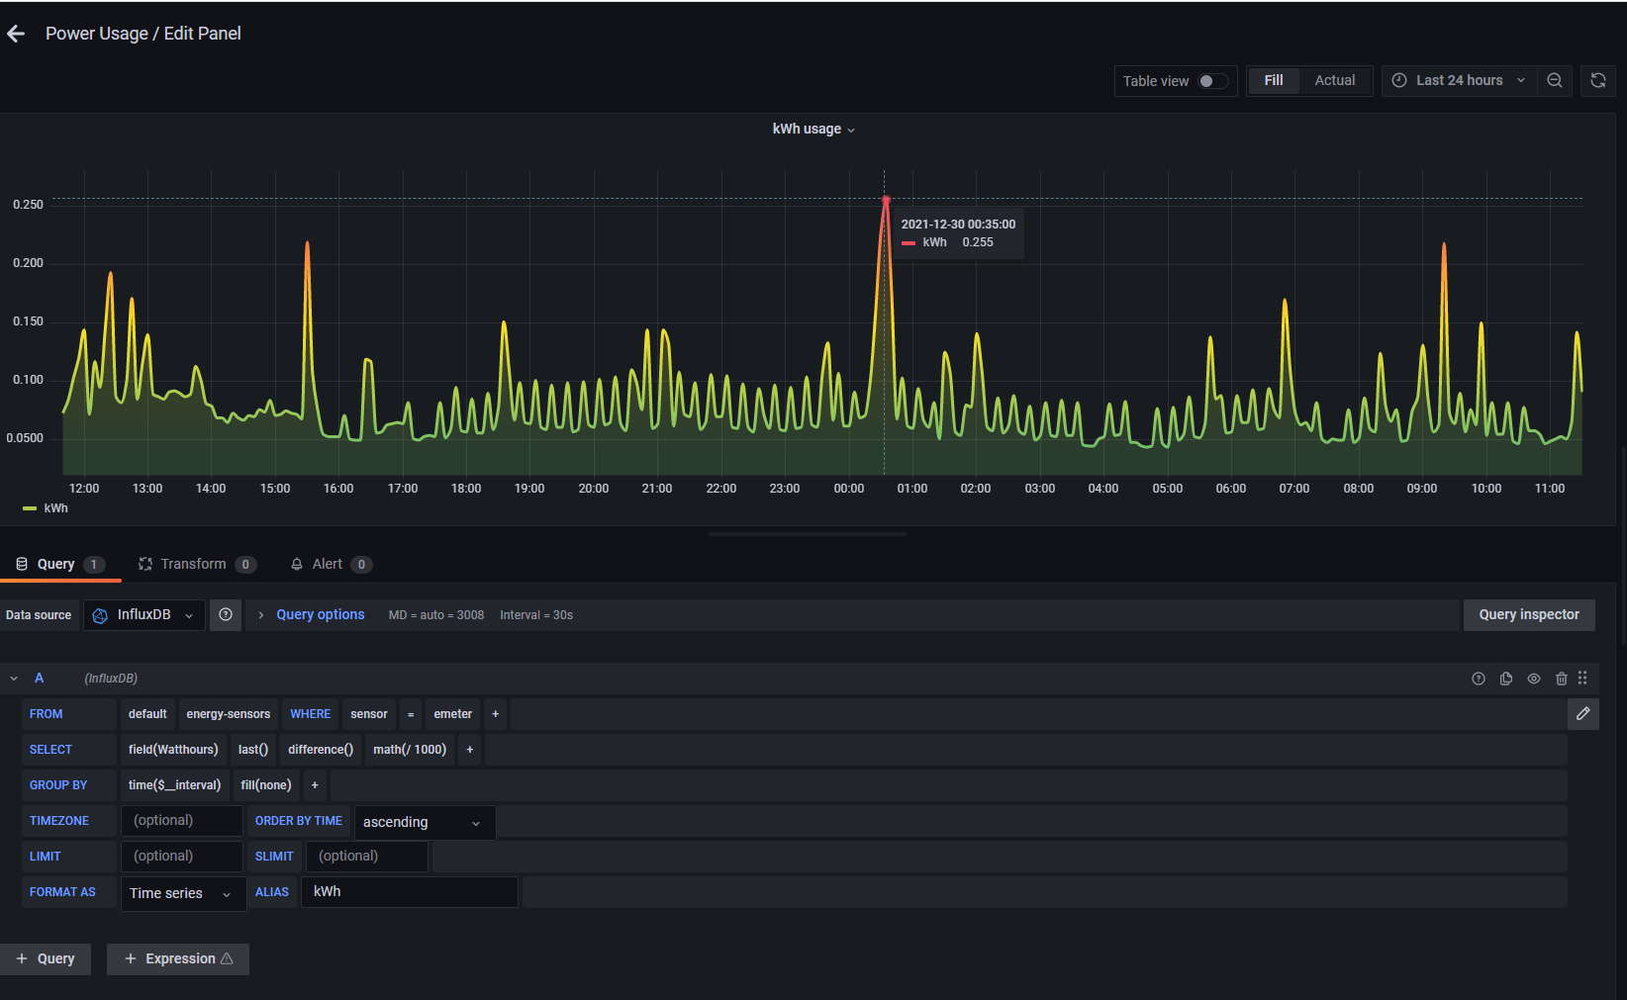
Task: Click the field(Watthours) segment
Action: (x=173, y=750)
